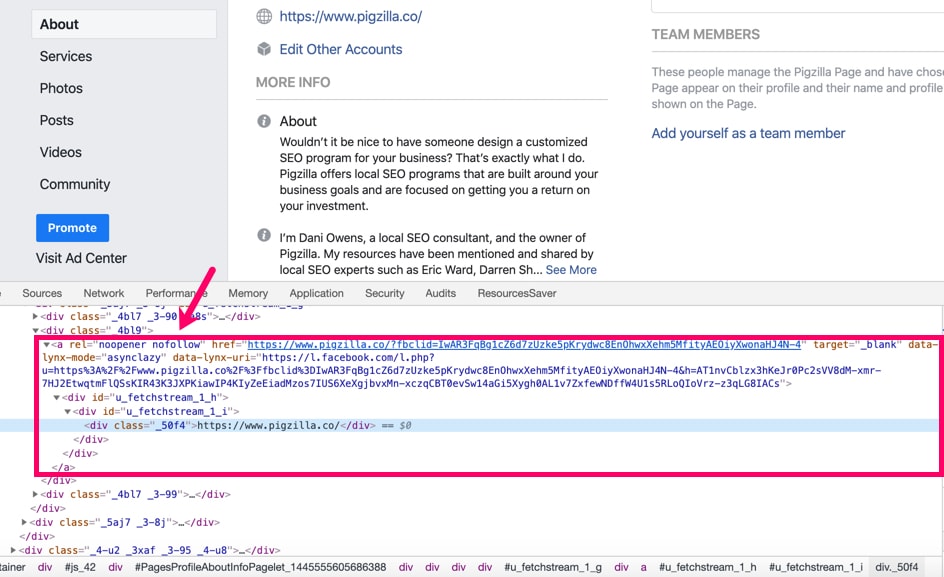The height and width of the screenshot is (577, 944).
Task: Collapse the div class _4bl9 node
Action: tap(36, 330)
